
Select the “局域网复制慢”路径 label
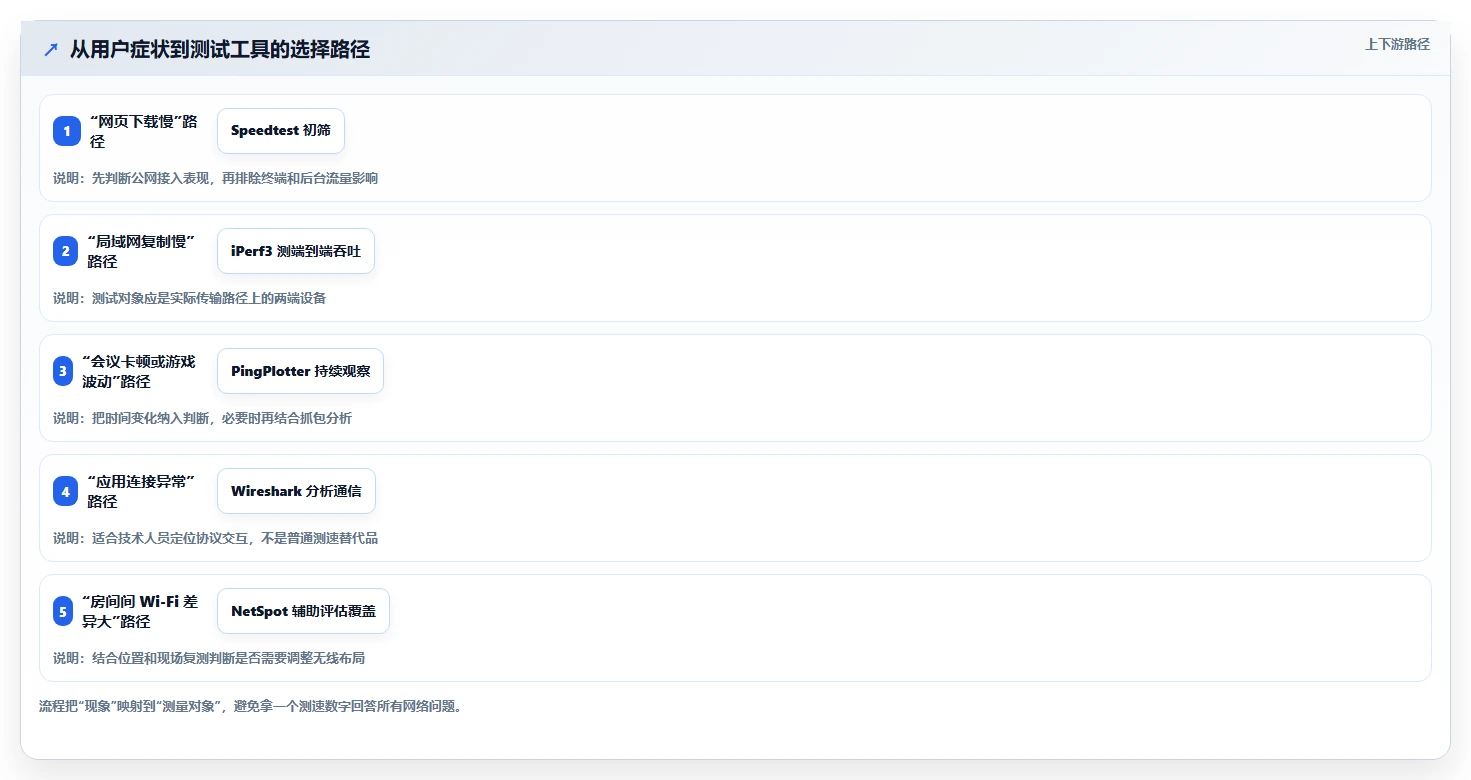(140, 251)
